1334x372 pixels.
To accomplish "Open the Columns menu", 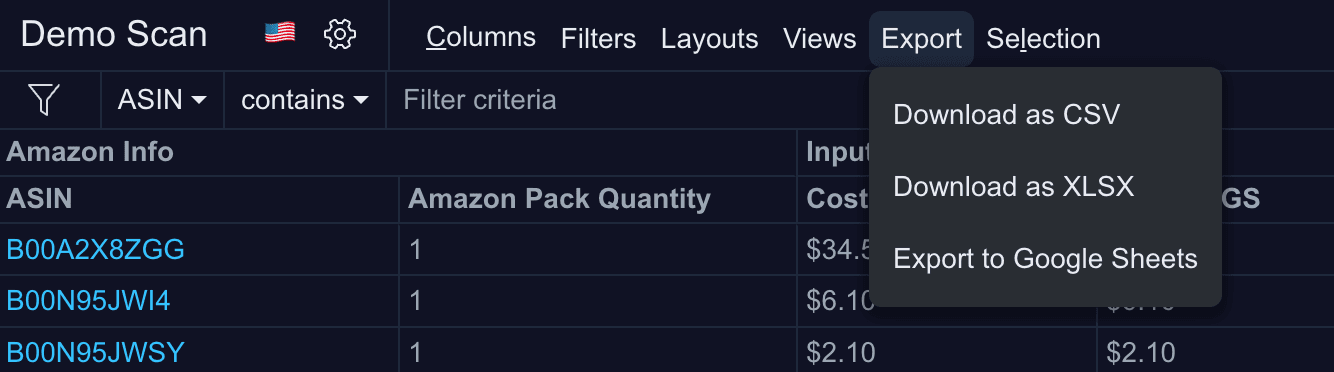I will (x=481, y=38).
